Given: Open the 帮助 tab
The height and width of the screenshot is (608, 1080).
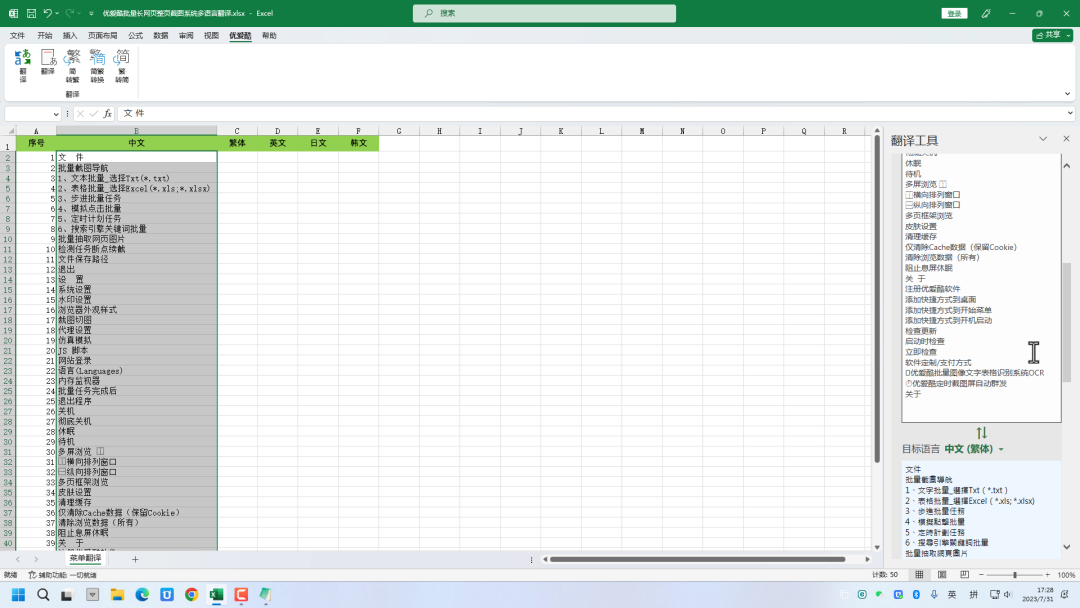Looking at the screenshot, I should click(x=269, y=35).
